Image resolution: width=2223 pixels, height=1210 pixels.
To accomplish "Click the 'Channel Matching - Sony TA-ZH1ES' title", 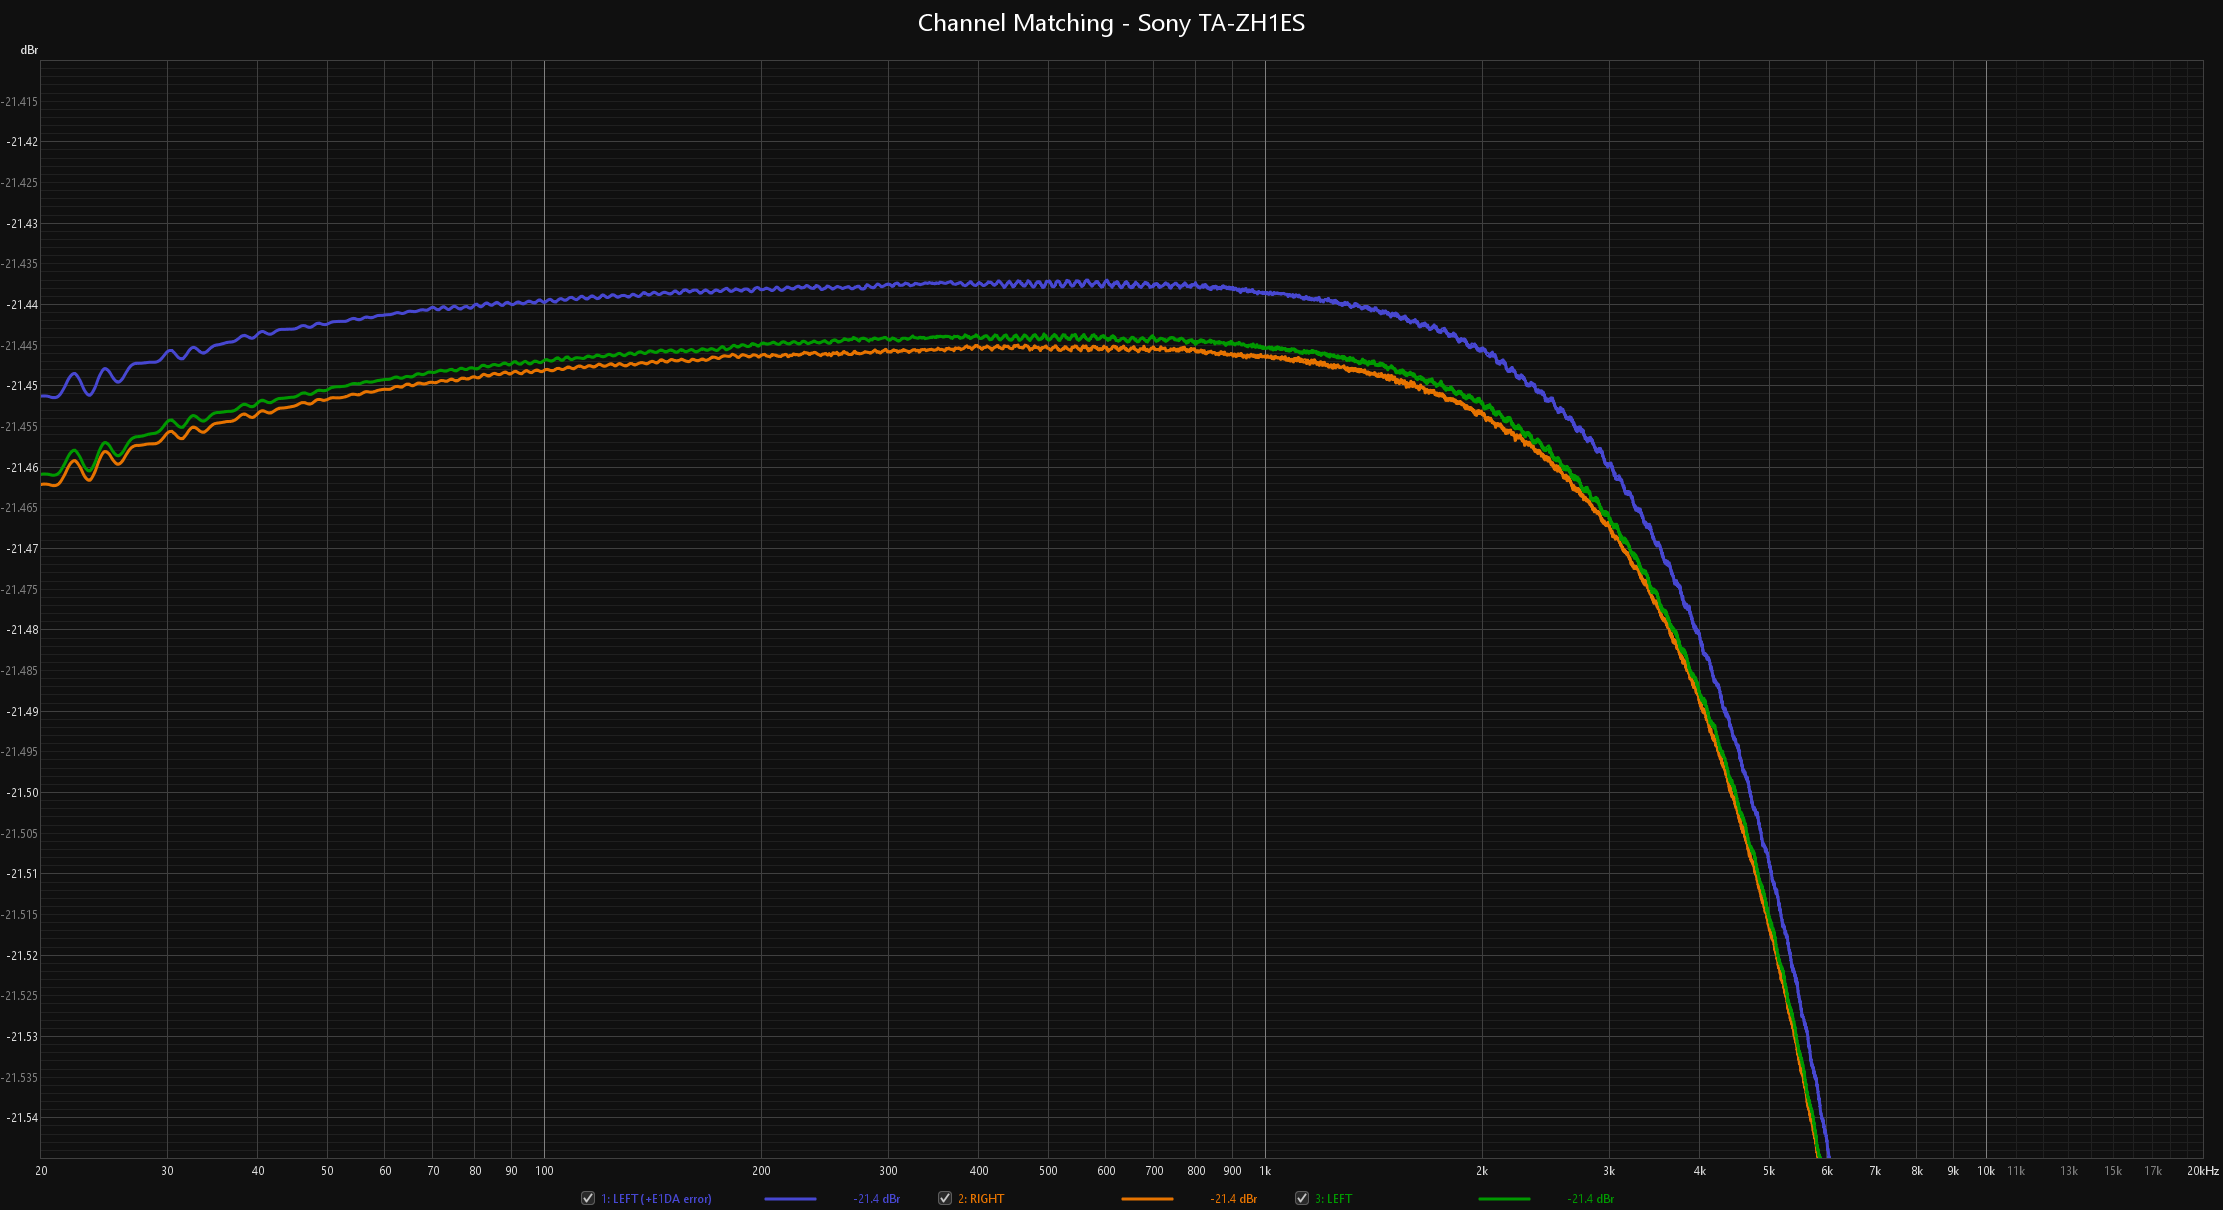I will click(1111, 23).
